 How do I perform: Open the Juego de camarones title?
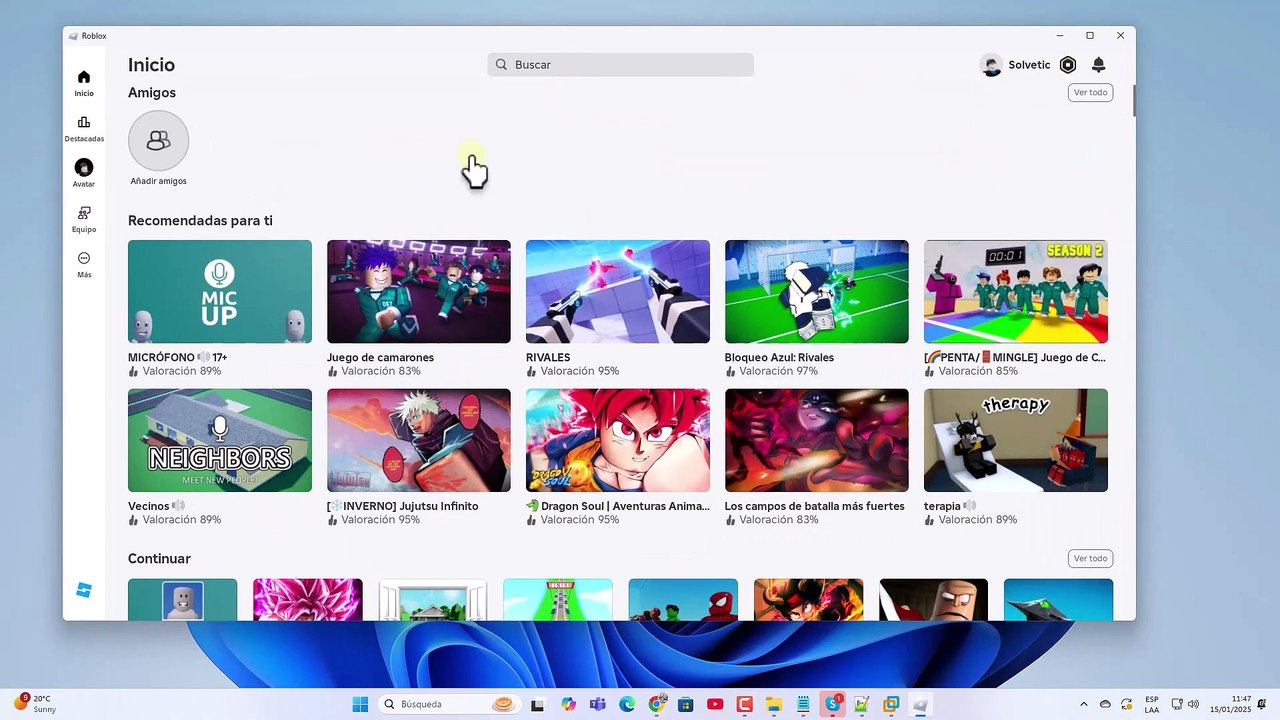(x=380, y=357)
